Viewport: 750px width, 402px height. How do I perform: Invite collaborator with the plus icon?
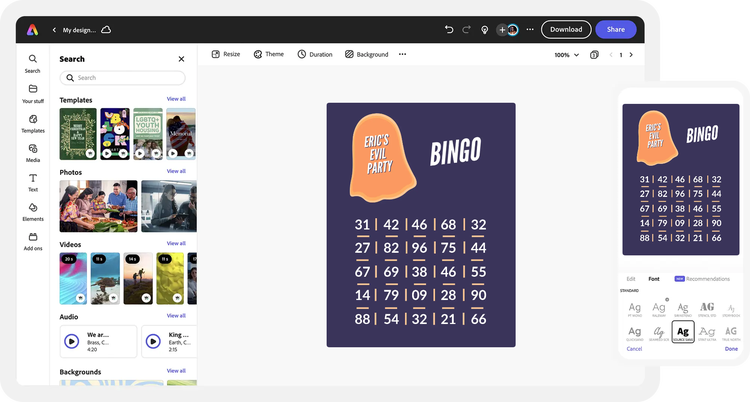pos(502,30)
